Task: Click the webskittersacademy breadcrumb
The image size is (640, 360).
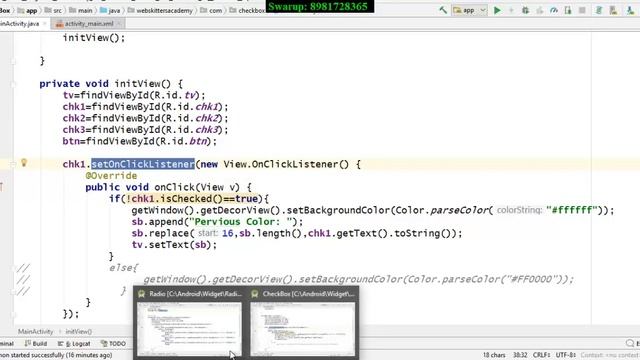Action: tap(160, 10)
